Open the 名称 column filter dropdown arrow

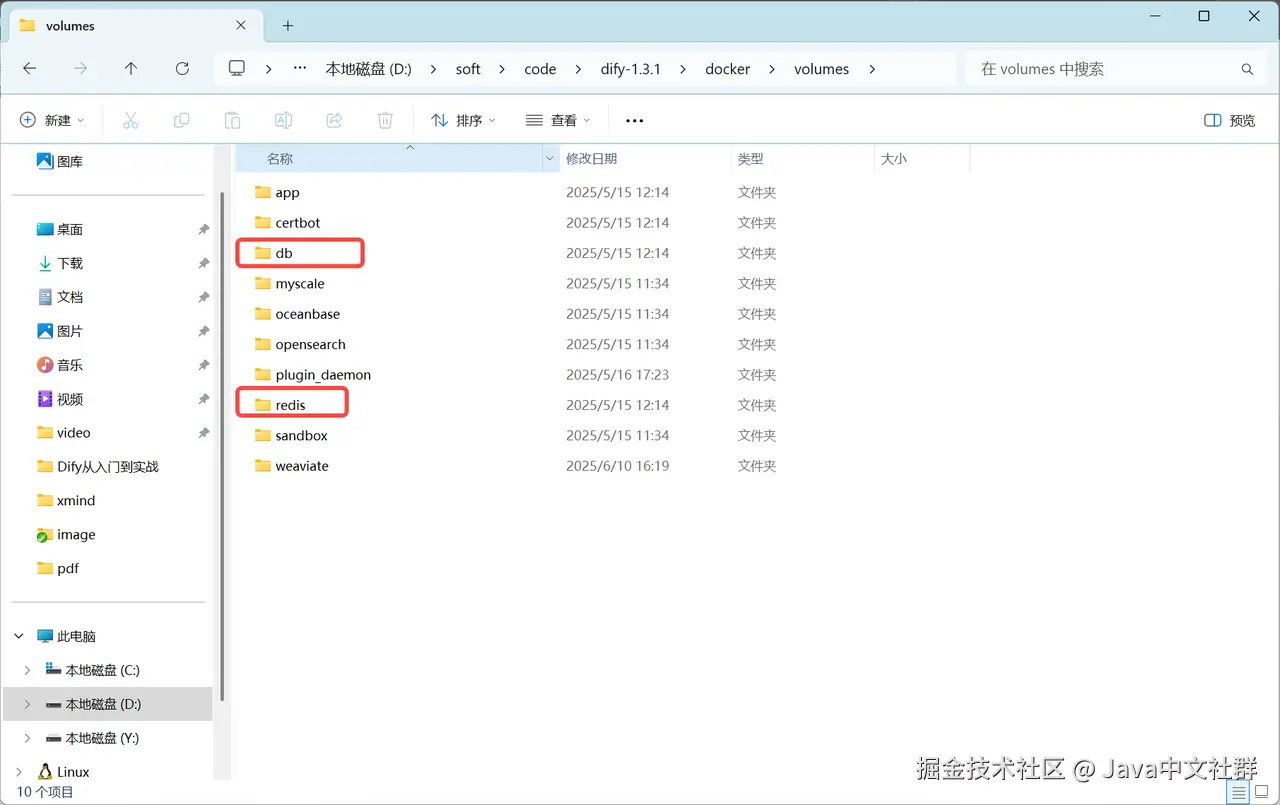550,159
